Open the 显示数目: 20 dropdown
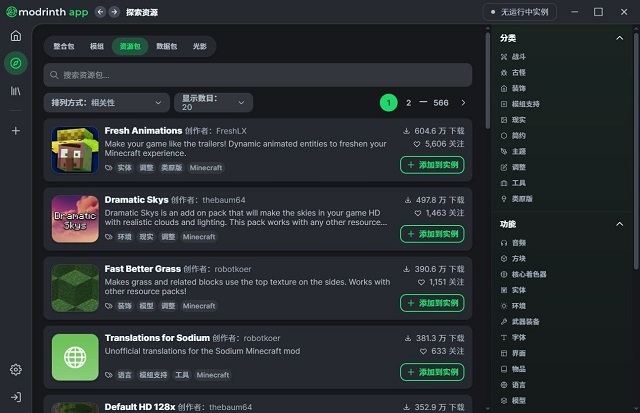 pyautogui.click(x=213, y=103)
